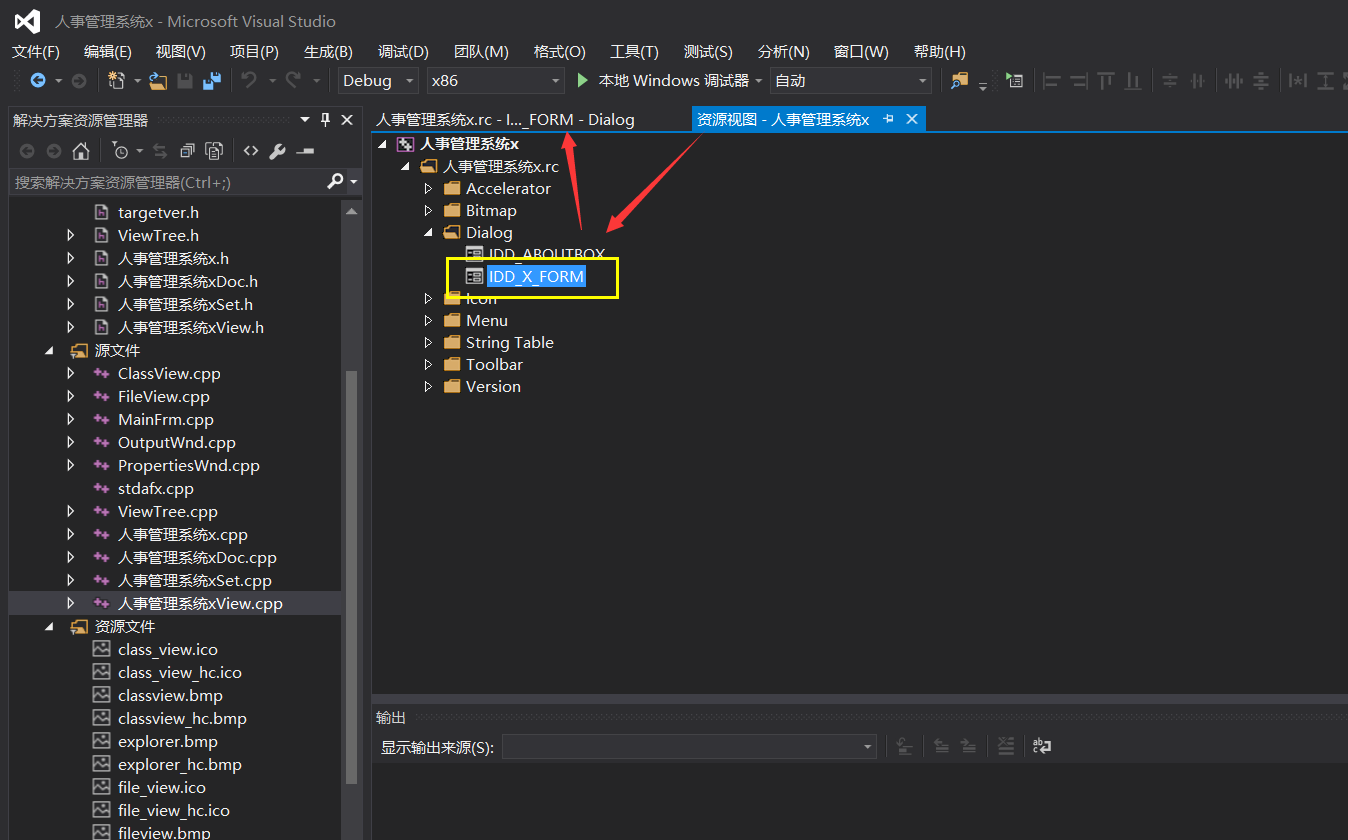Select the Menu resource folder
Screen dimensions: 1348x840
pyautogui.click(x=487, y=320)
